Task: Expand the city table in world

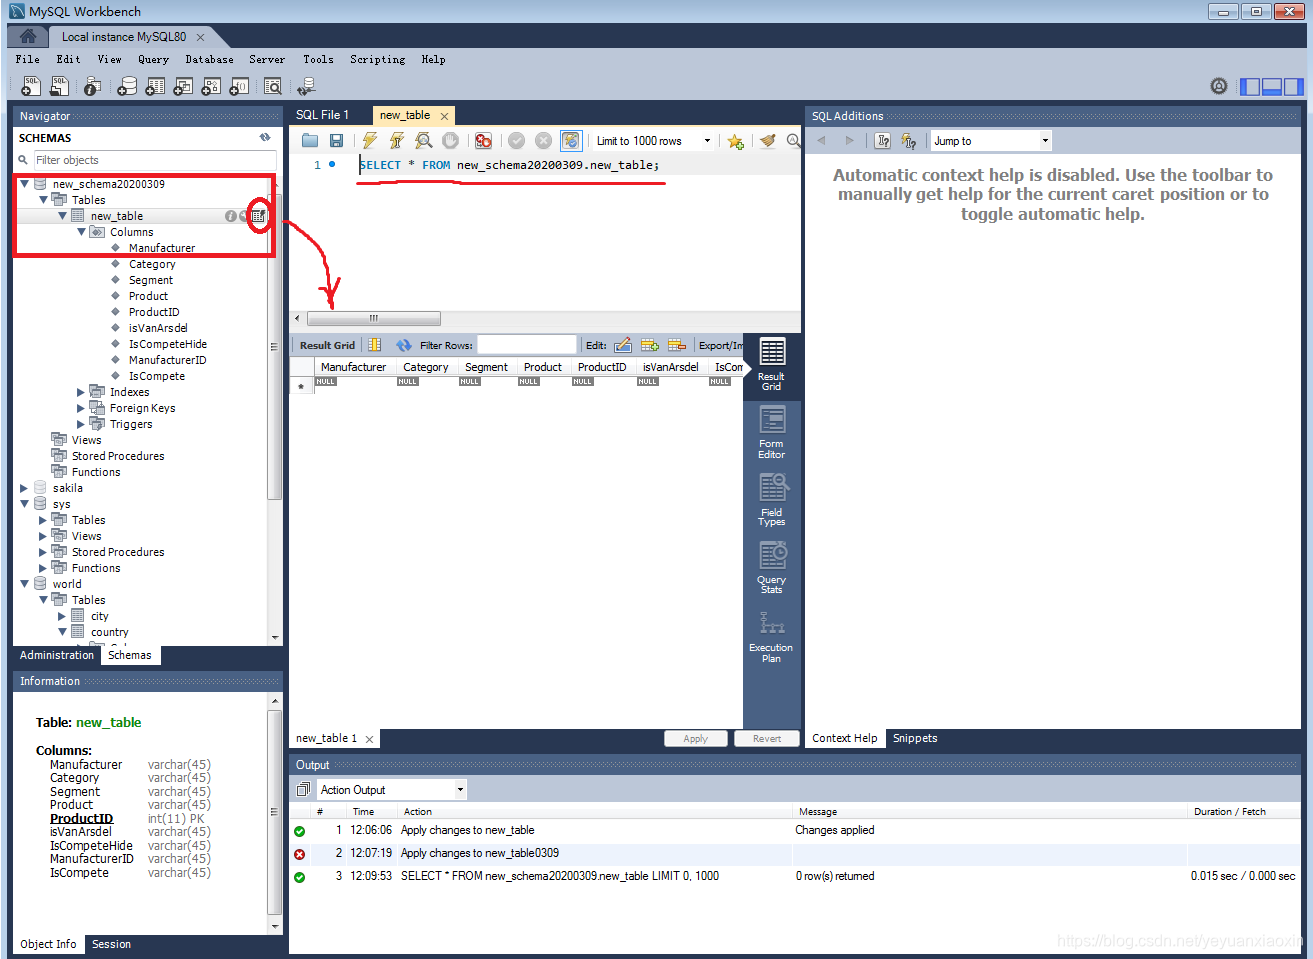Action: pyautogui.click(x=62, y=616)
